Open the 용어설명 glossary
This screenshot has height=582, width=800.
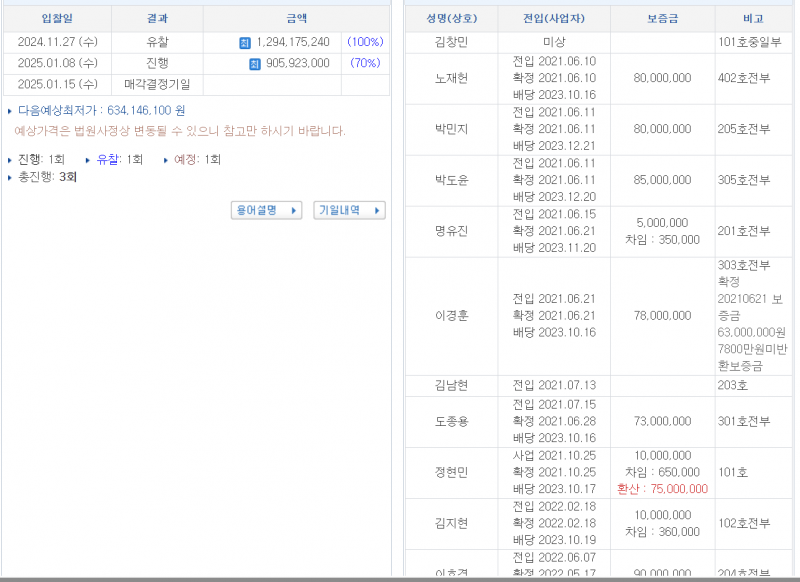point(267,210)
